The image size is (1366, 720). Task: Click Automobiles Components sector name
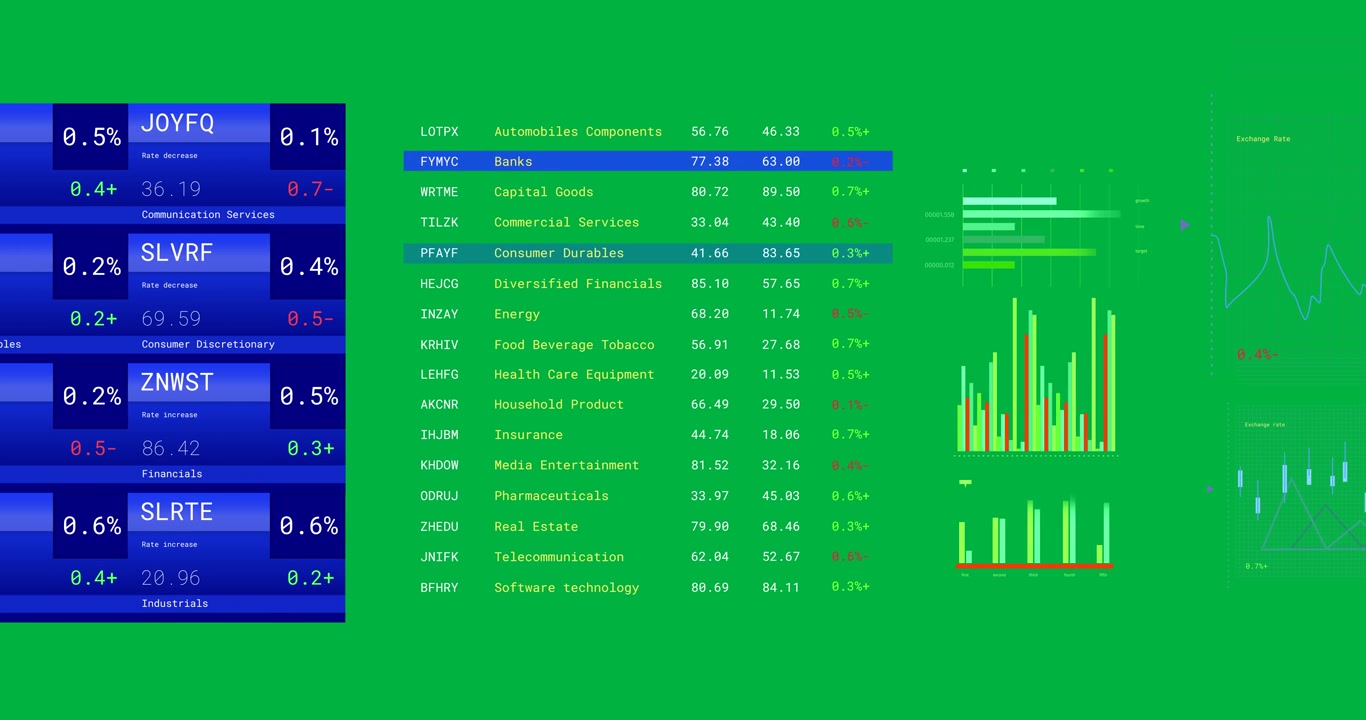[x=578, y=132]
